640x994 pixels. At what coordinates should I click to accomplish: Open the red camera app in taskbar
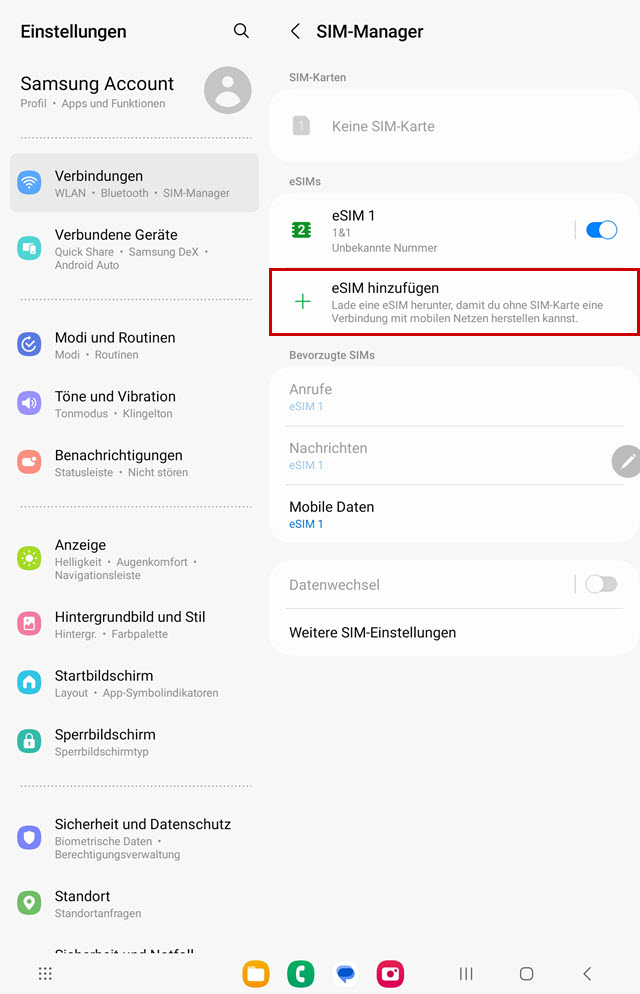390,974
